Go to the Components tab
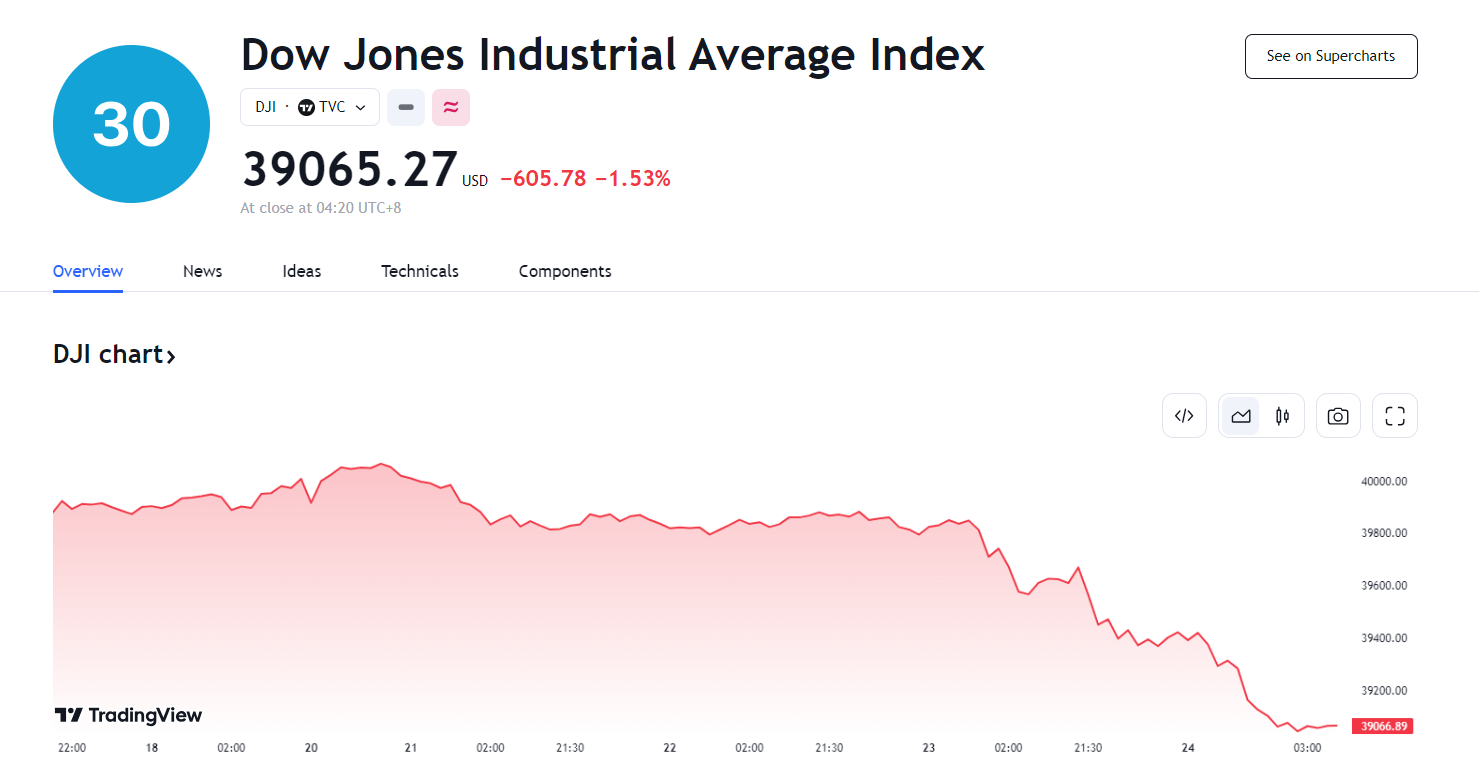Screen dimensions: 1479x782 coord(565,271)
